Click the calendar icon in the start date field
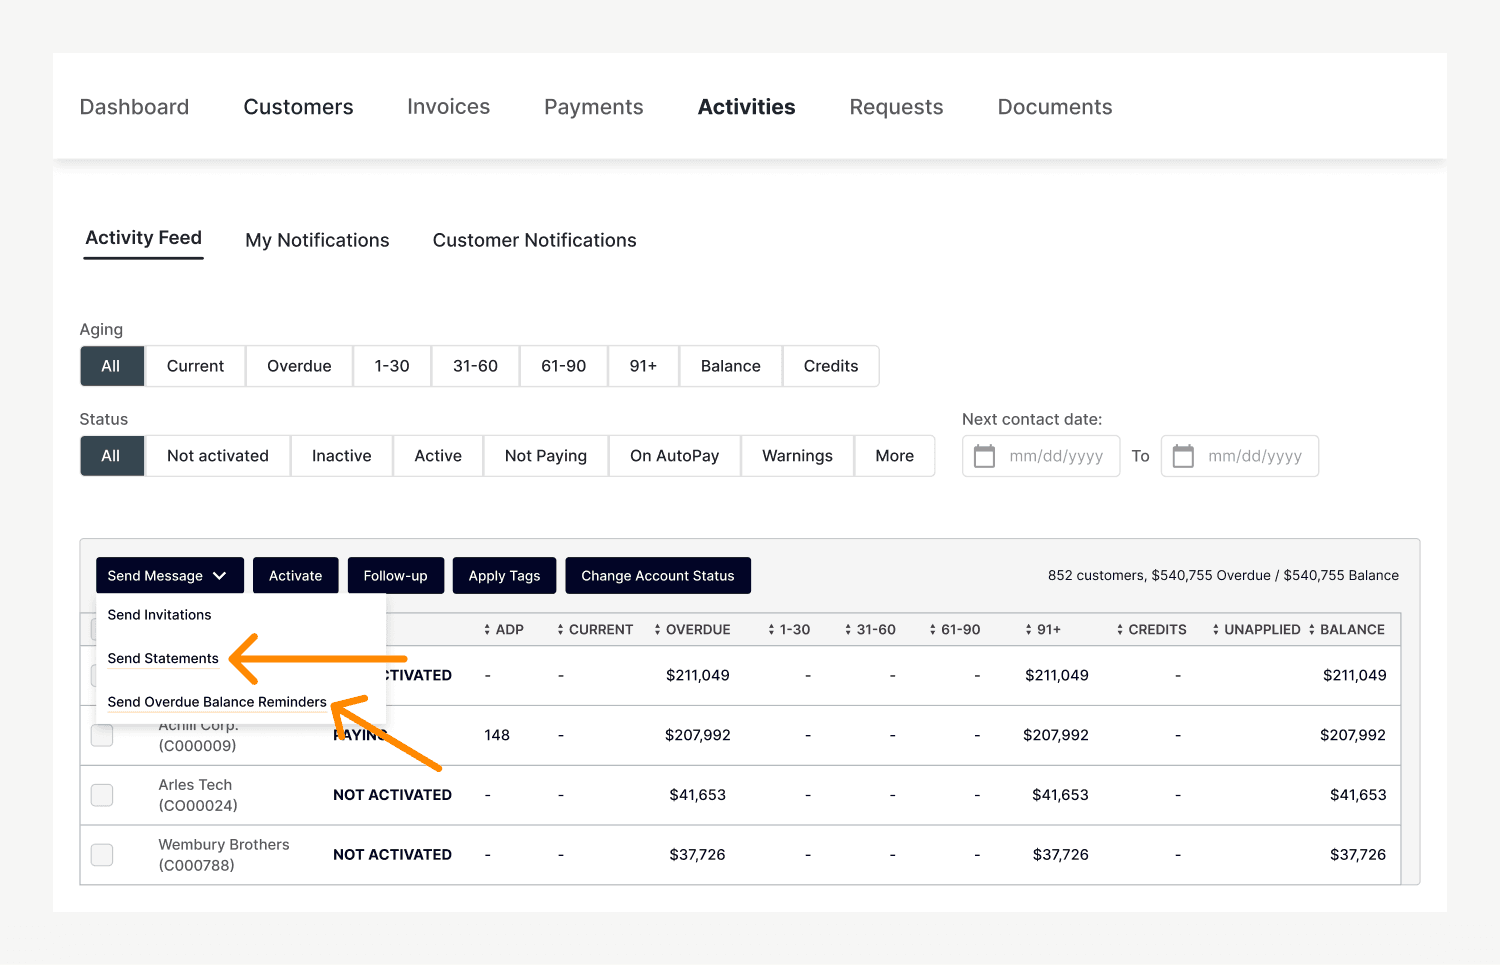 pyautogui.click(x=984, y=456)
